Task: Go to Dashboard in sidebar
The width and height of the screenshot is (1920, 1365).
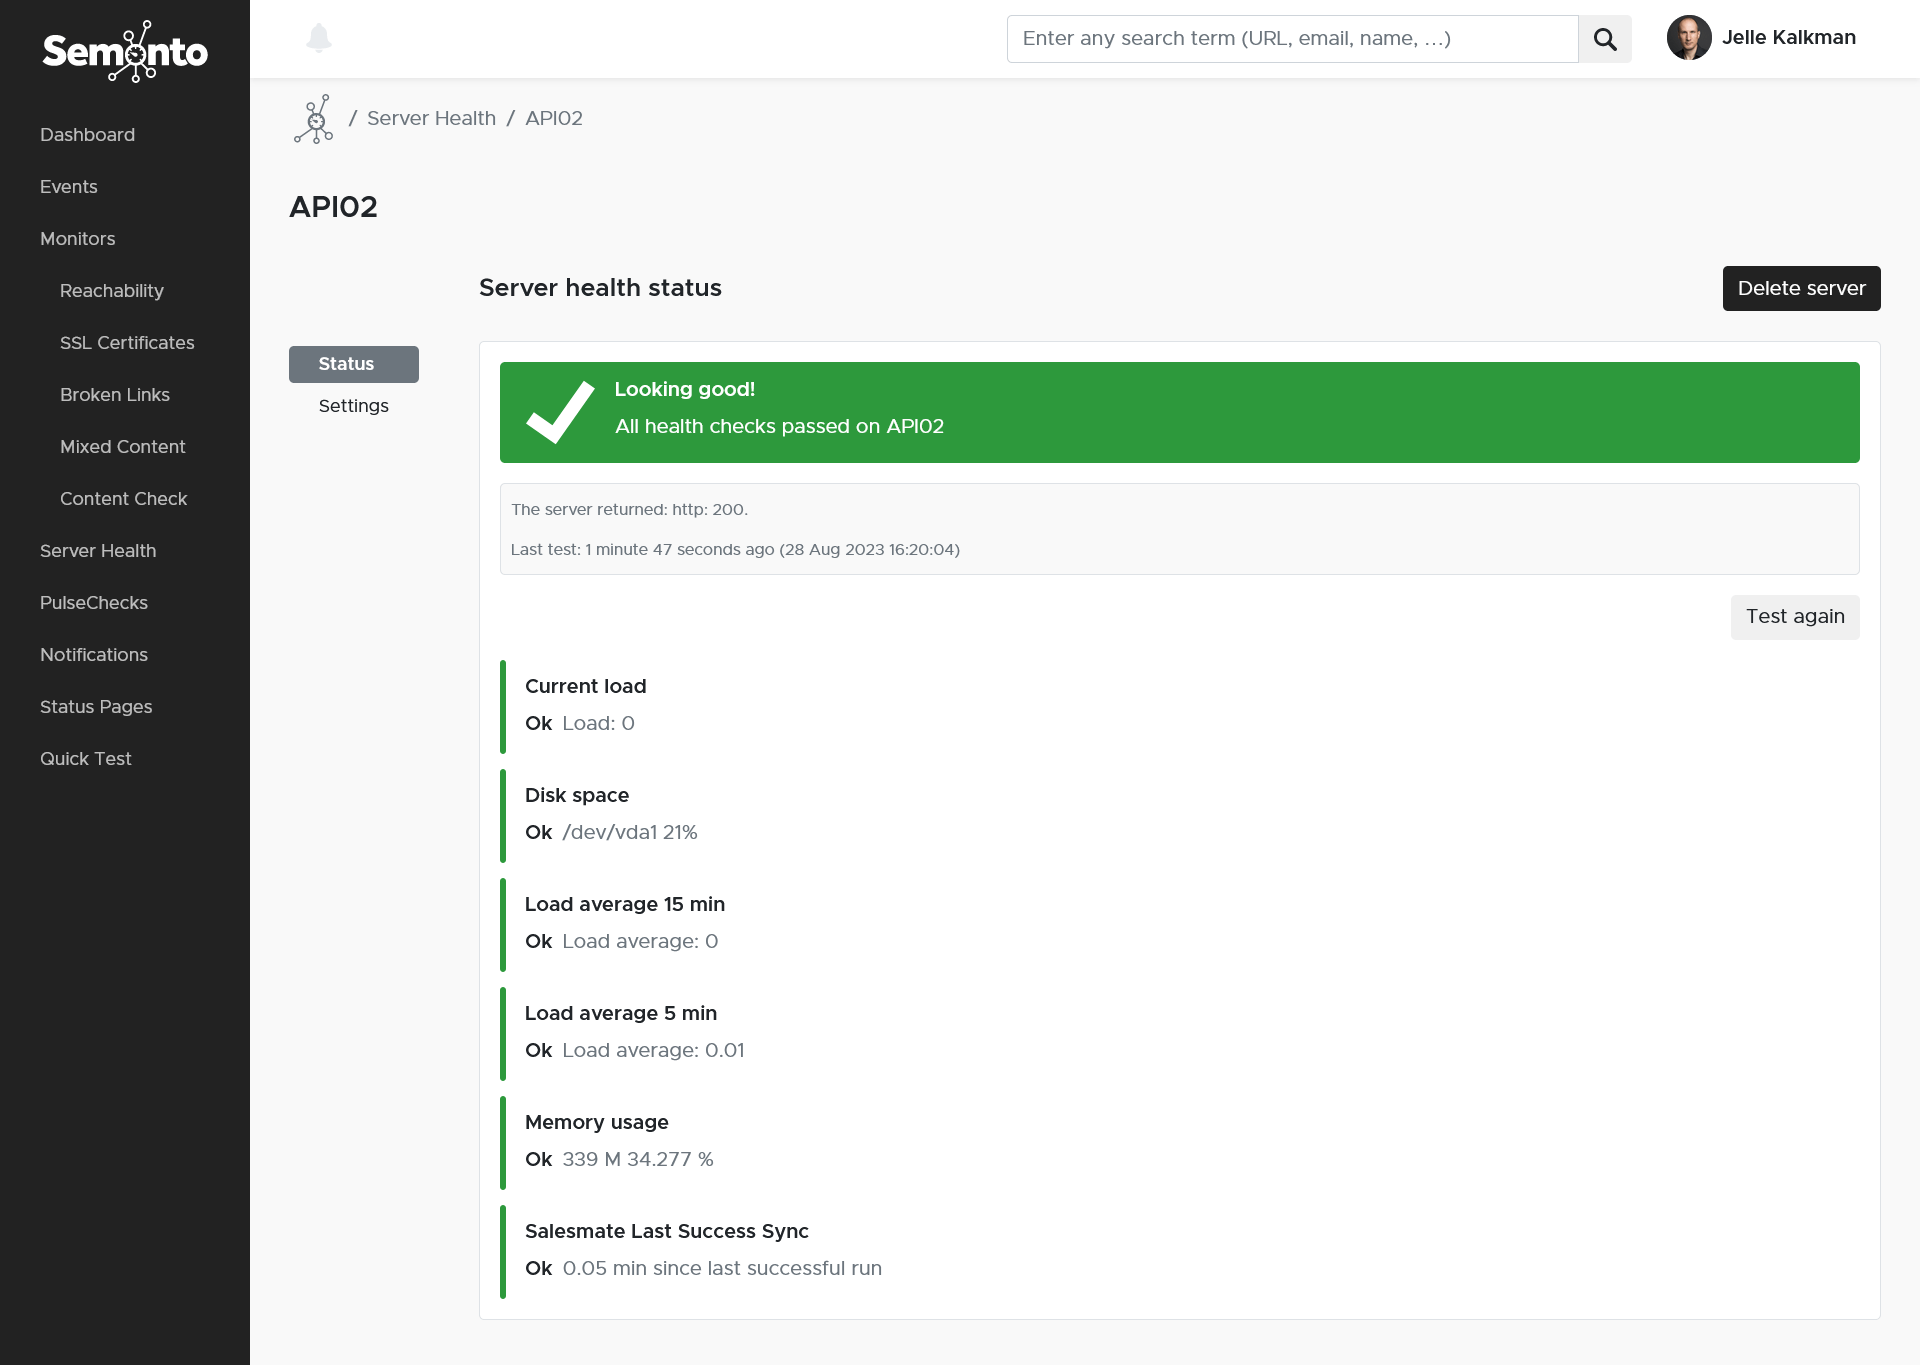Action: click(x=87, y=135)
